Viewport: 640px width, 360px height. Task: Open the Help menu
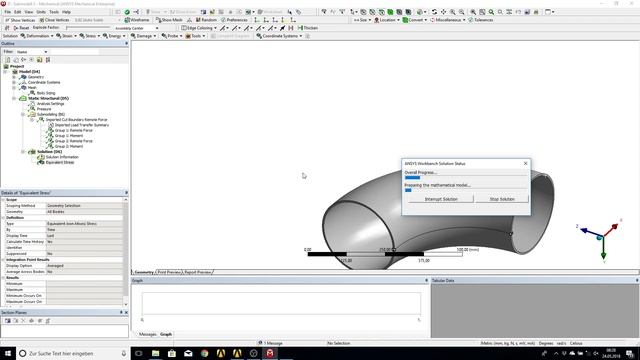click(66, 12)
